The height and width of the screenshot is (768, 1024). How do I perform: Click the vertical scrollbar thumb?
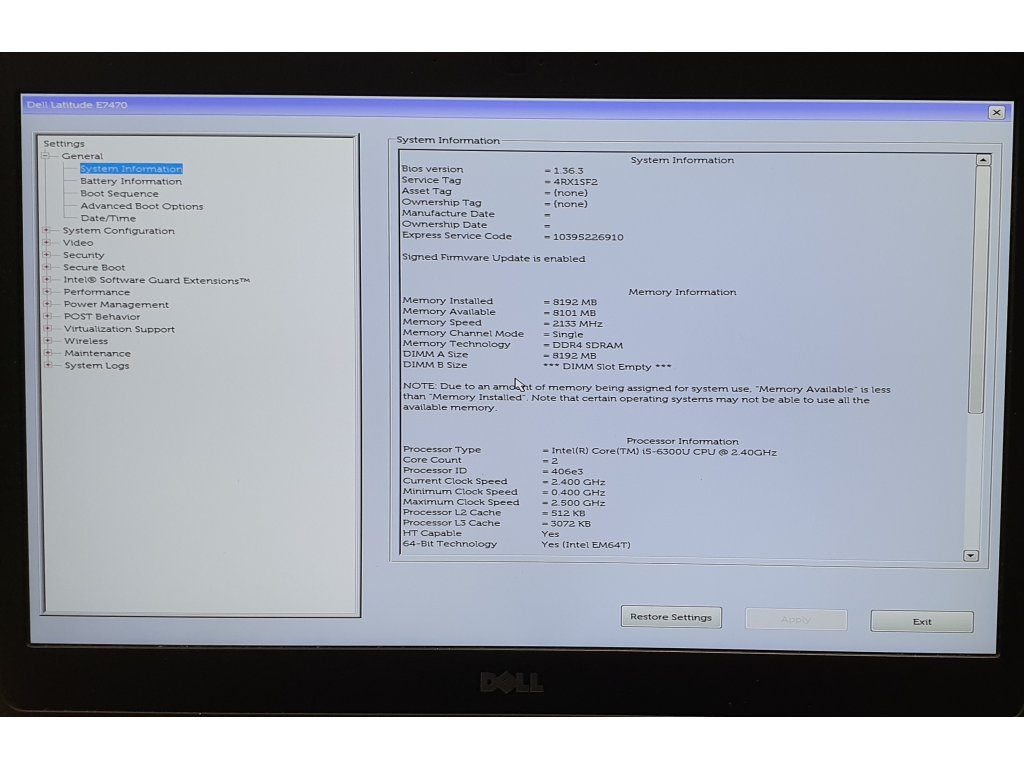point(979,290)
